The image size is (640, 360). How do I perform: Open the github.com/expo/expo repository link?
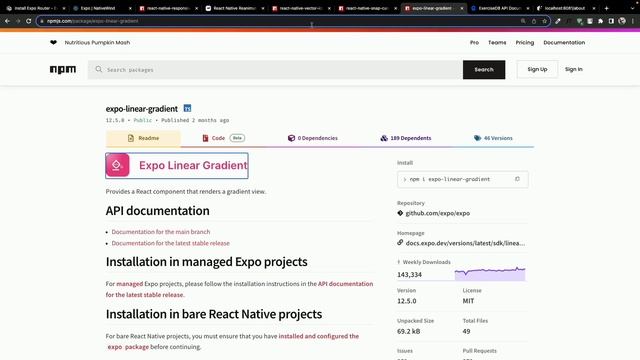tap(438, 213)
